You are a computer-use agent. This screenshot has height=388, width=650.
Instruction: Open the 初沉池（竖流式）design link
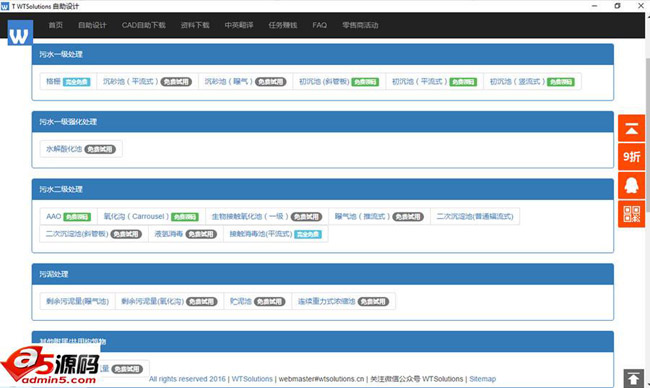[x=532, y=82]
